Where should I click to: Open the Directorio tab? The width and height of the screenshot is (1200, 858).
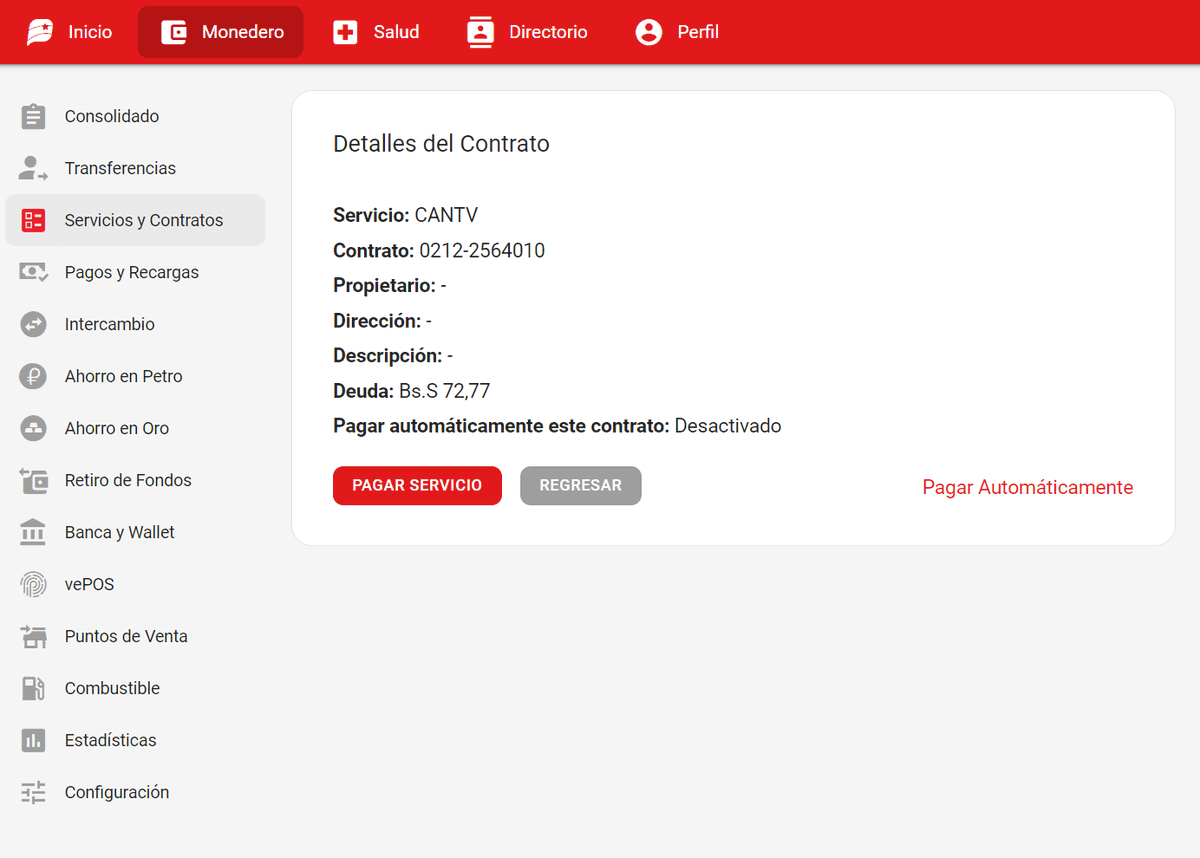tap(528, 32)
